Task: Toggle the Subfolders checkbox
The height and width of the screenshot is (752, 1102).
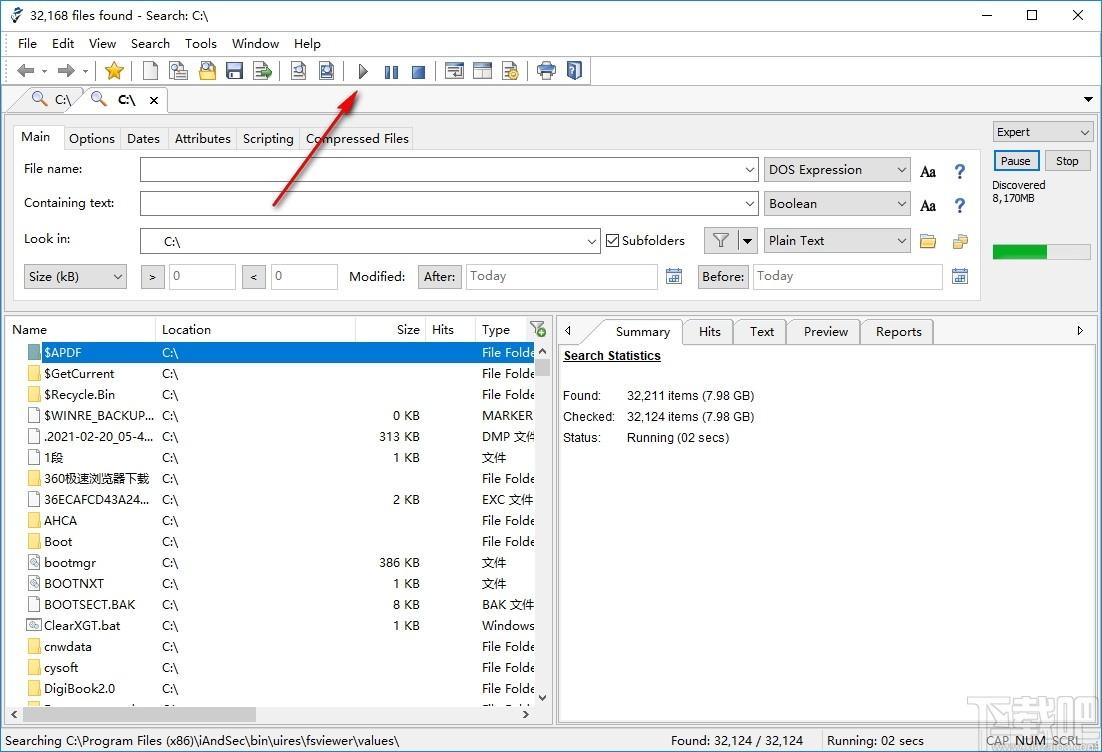Action: coord(612,240)
